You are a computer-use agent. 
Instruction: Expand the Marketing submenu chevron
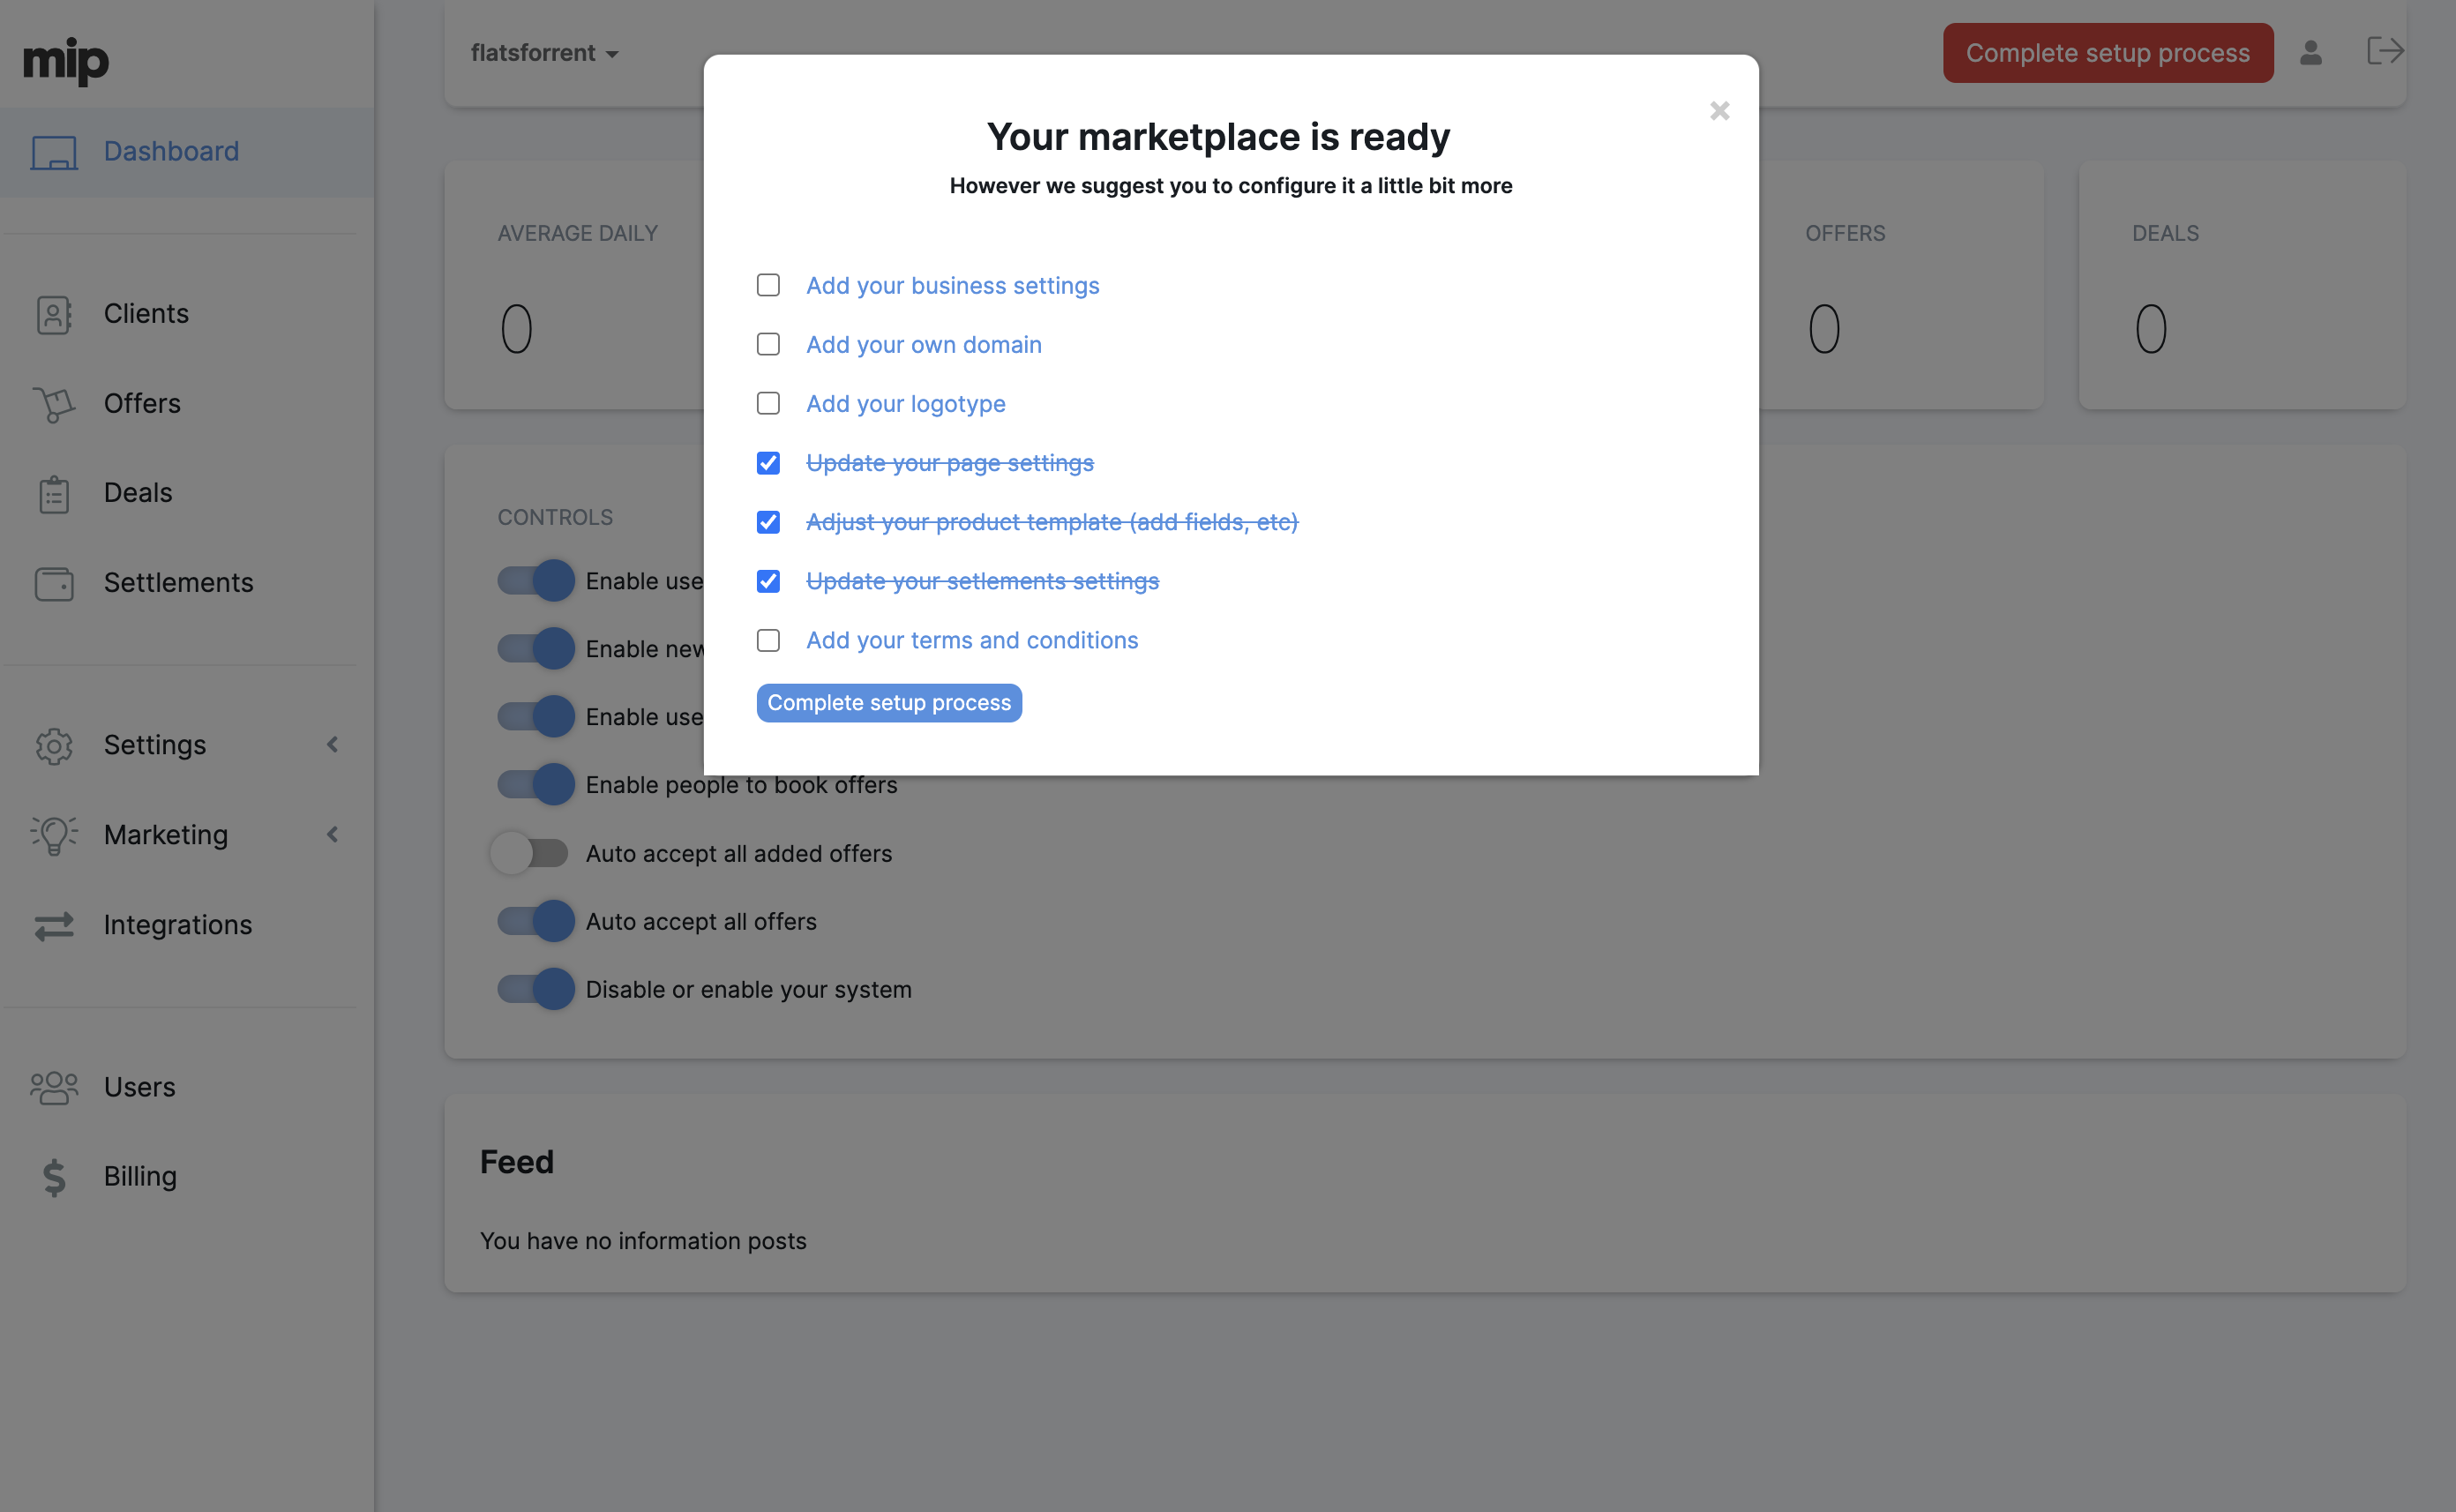pyautogui.click(x=333, y=834)
